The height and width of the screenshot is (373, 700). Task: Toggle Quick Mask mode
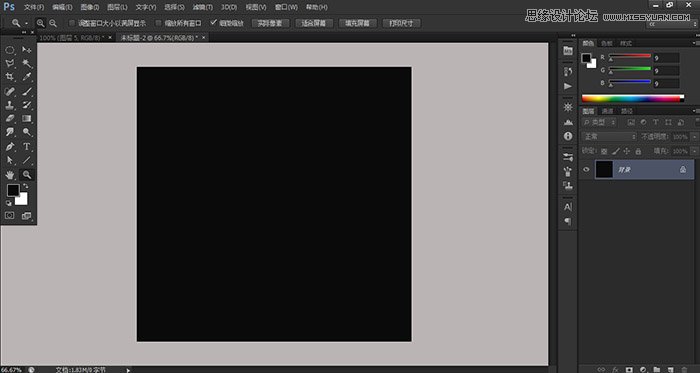pyautogui.click(x=9, y=216)
